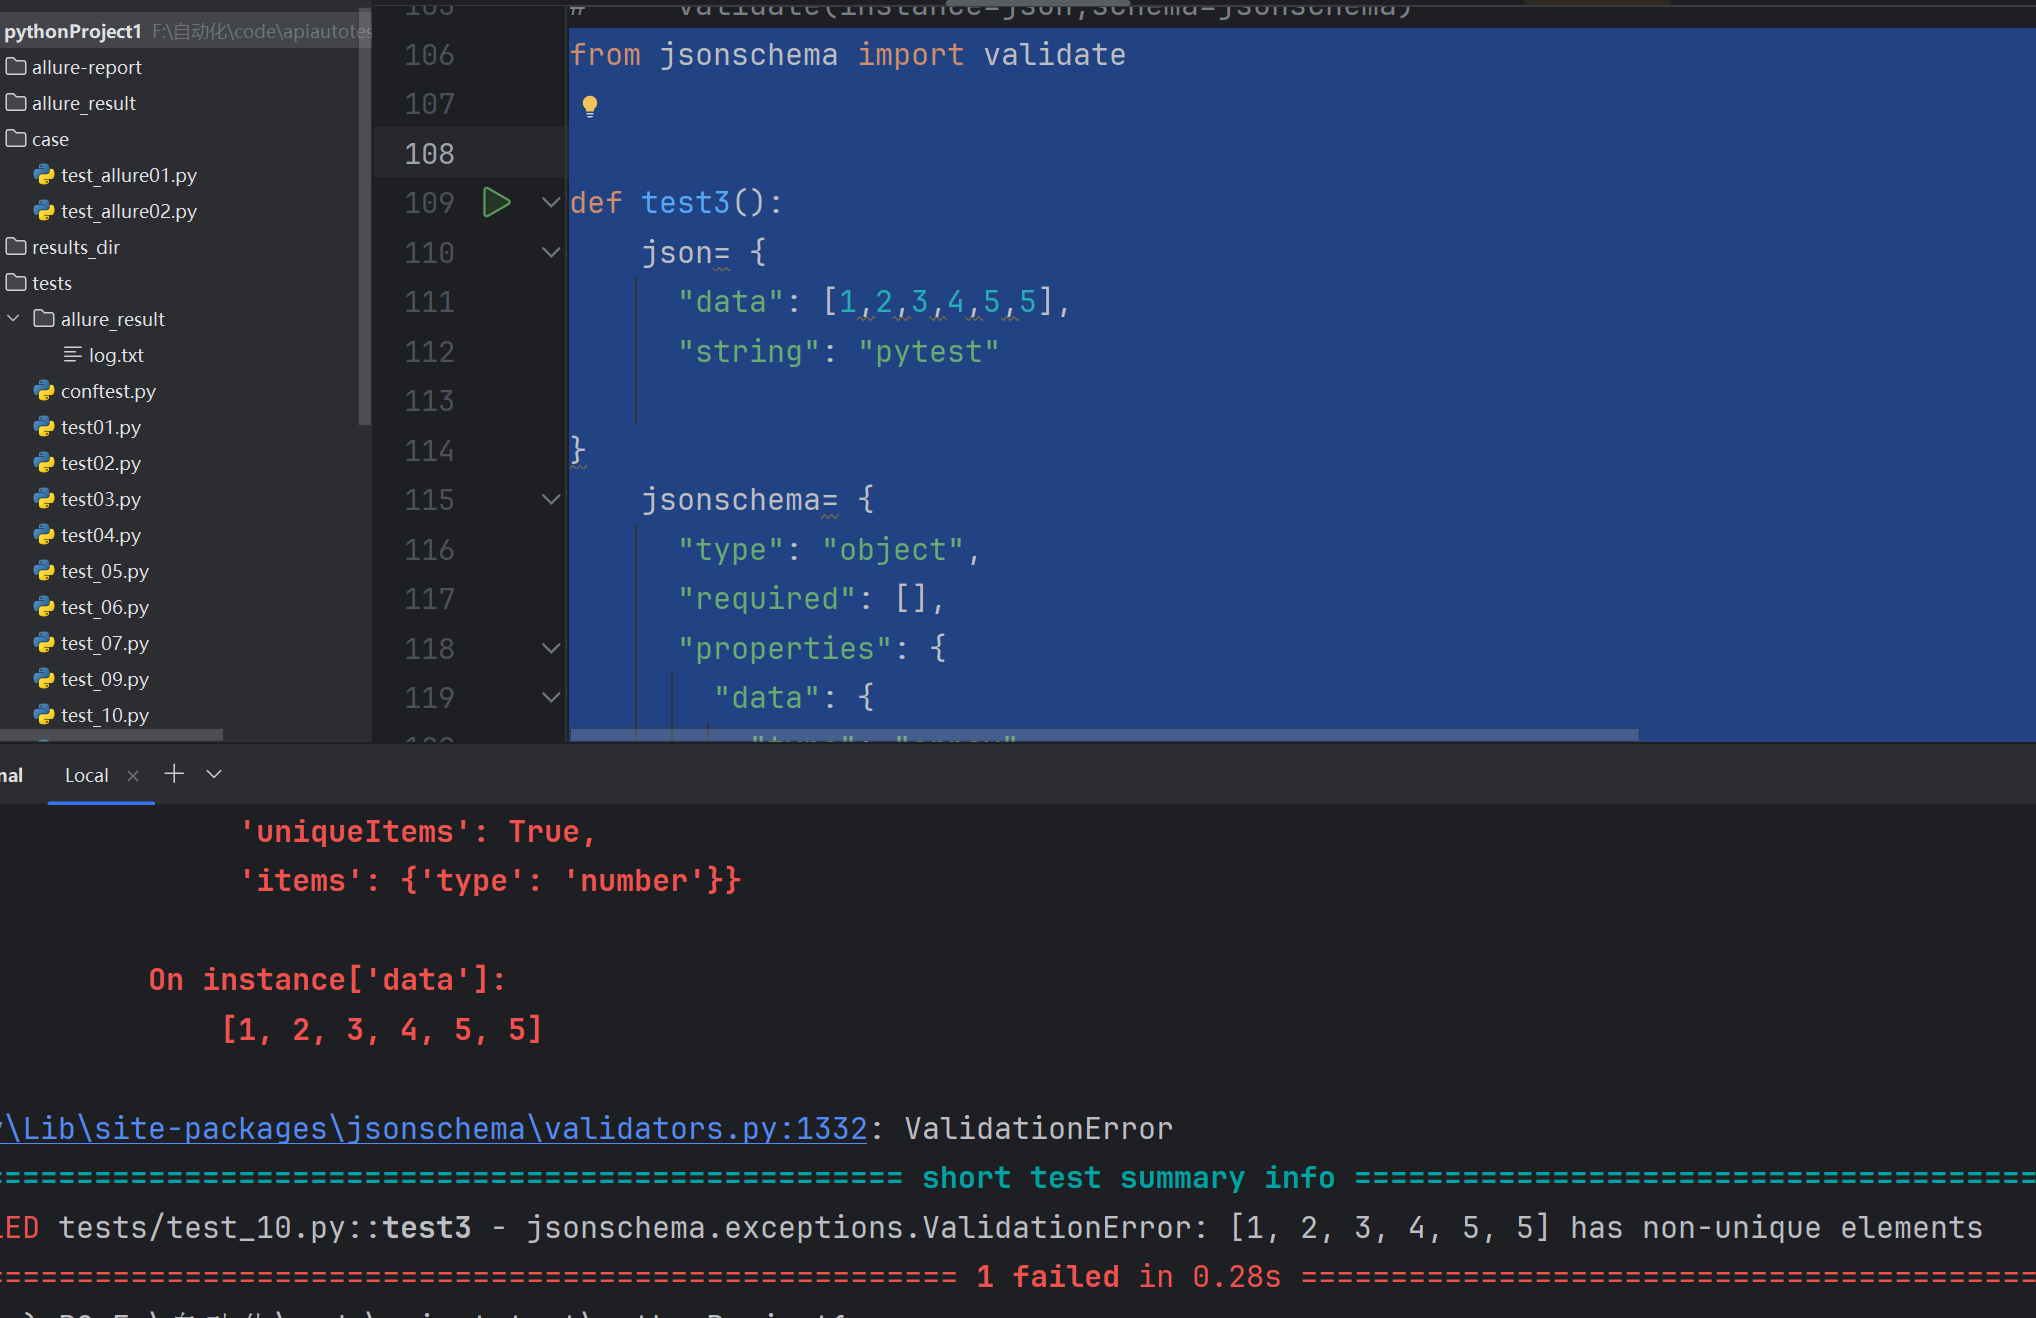The image size is (2036, 1318).
Task: Click "1 failed in 0.28s" summary text
Action: [x=1129, y=1277]
